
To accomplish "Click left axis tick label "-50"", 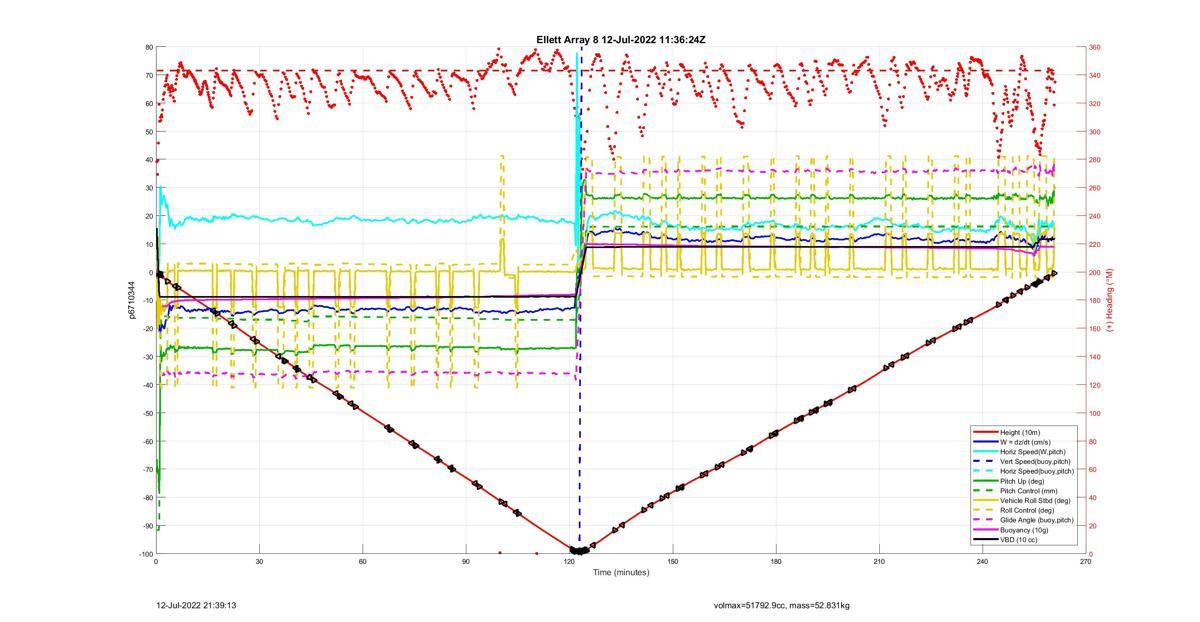I will (147, 414).
